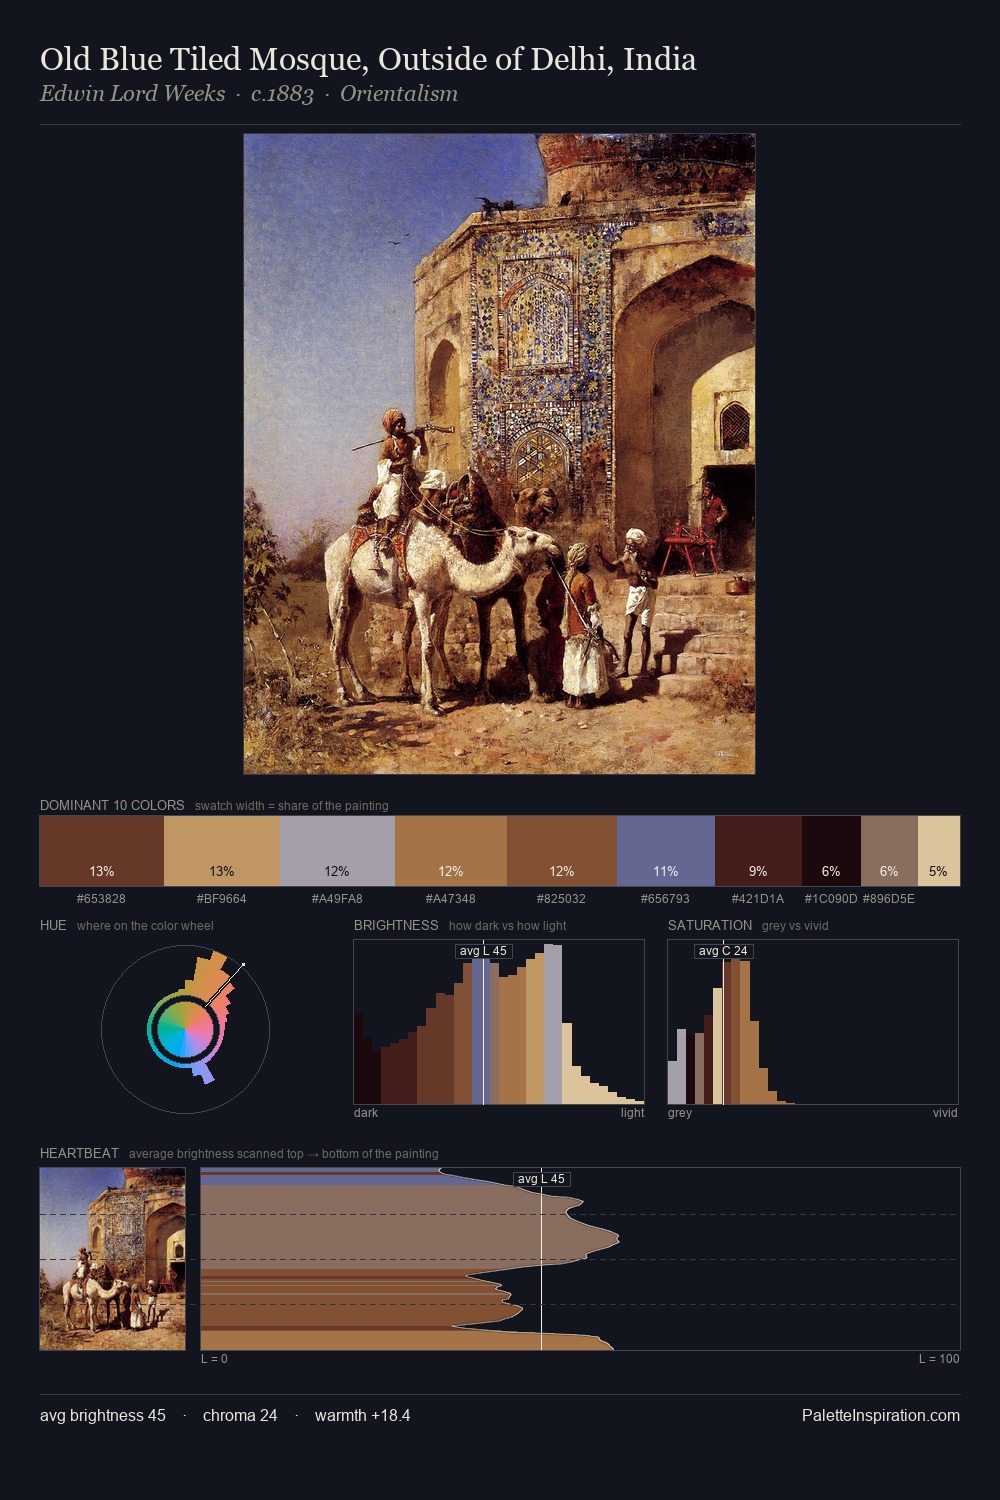Click the DOMINANT 10 COLORS heading

pyautogui.click(x=112, y=805)
